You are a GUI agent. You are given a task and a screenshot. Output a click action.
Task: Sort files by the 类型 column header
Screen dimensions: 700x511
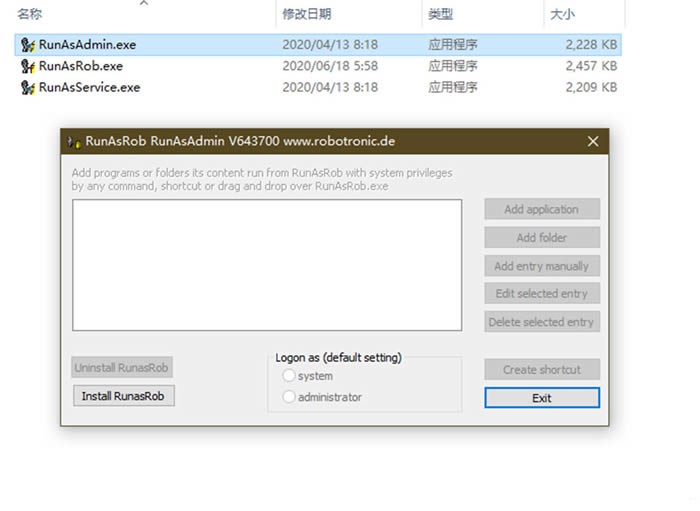point(440,14)
